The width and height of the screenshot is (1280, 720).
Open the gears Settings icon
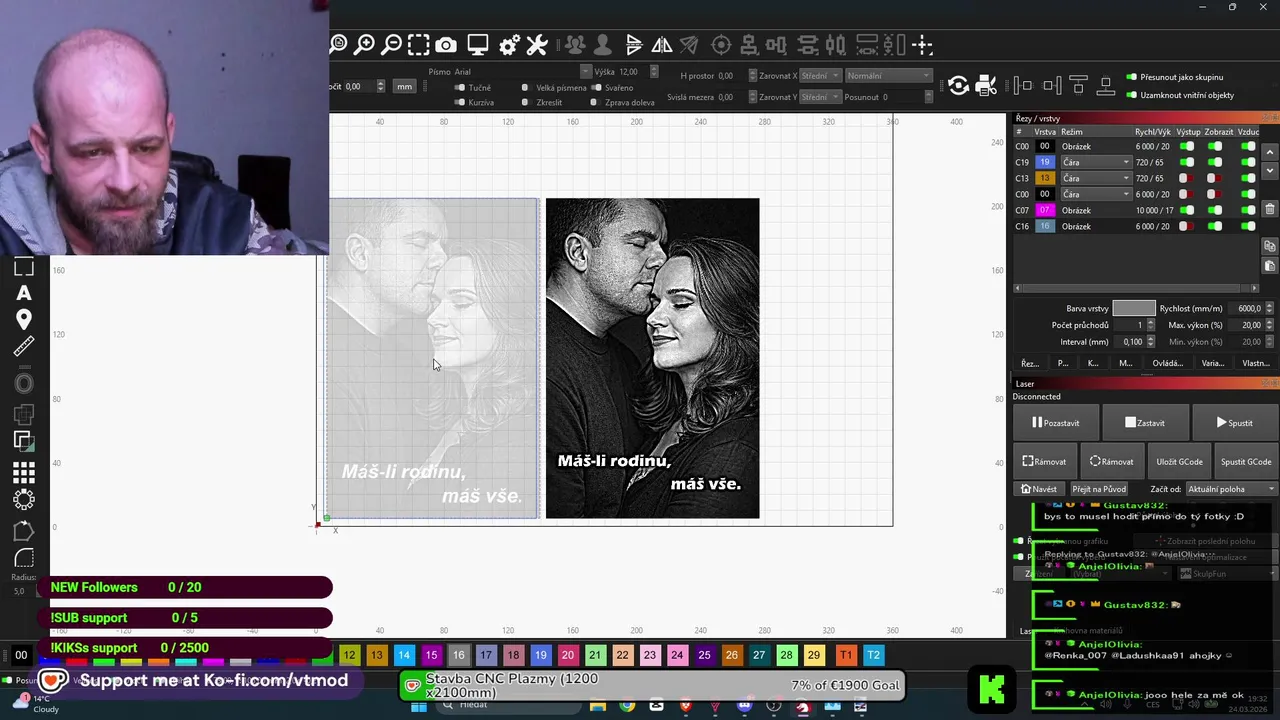[509, 45]
